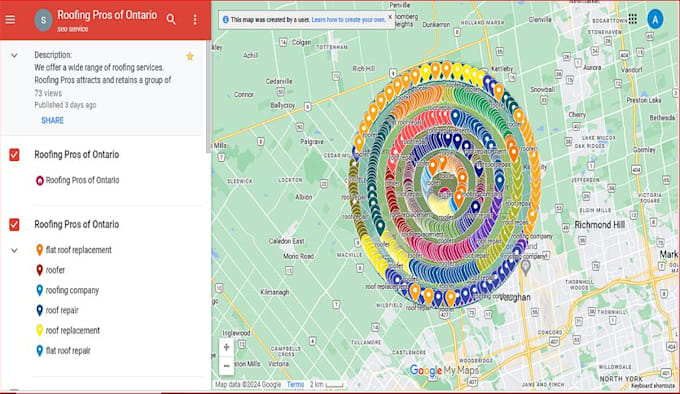Star this map with the yellow star icon
This screenshot has height=394, width=680.
[190, 56]
